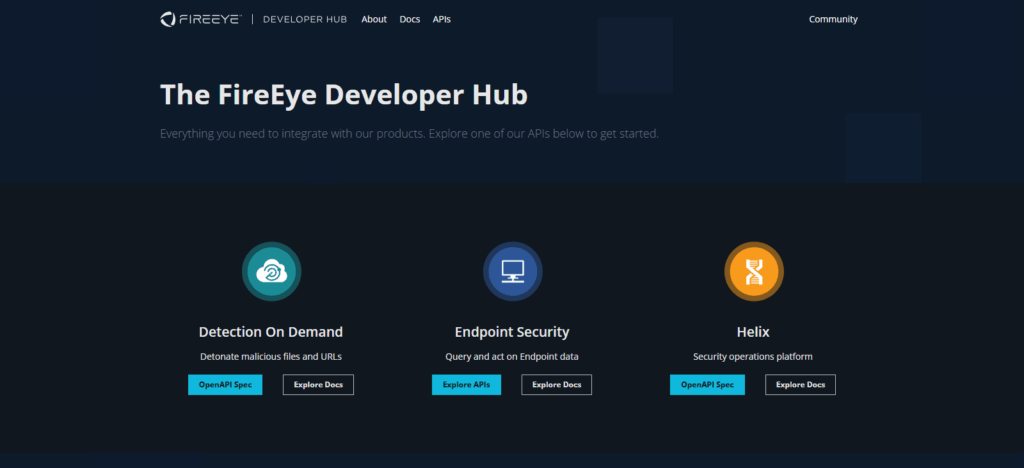
Task: Select the Detection On Demand title
Action: click(x=271, y=332)
